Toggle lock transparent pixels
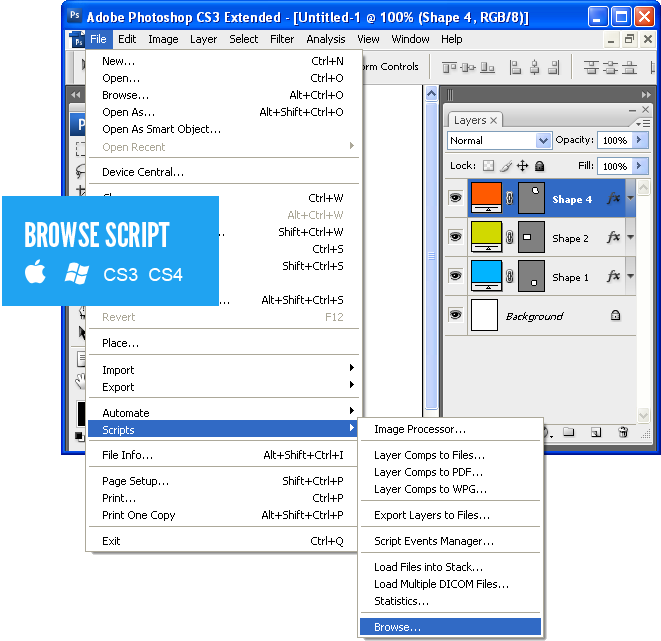 point(489,166)
